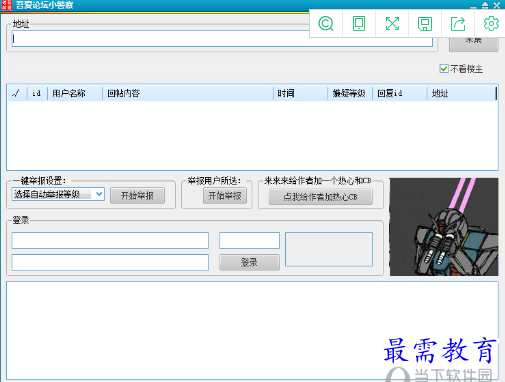
Task: Open the 选择自动举报等级 dropdown
Action: pyautogui.click(x=58, y=194)
